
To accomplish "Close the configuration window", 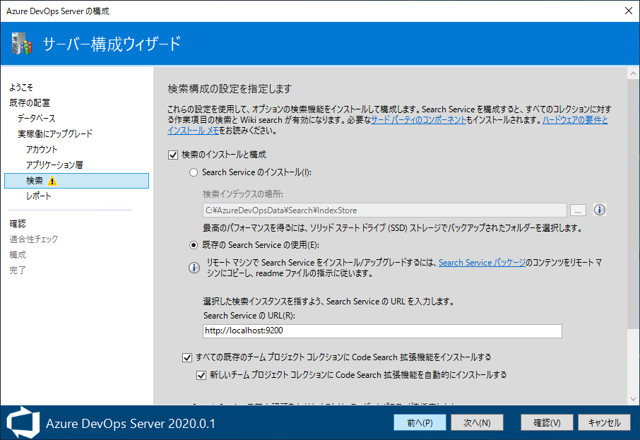I will point(629,11).
